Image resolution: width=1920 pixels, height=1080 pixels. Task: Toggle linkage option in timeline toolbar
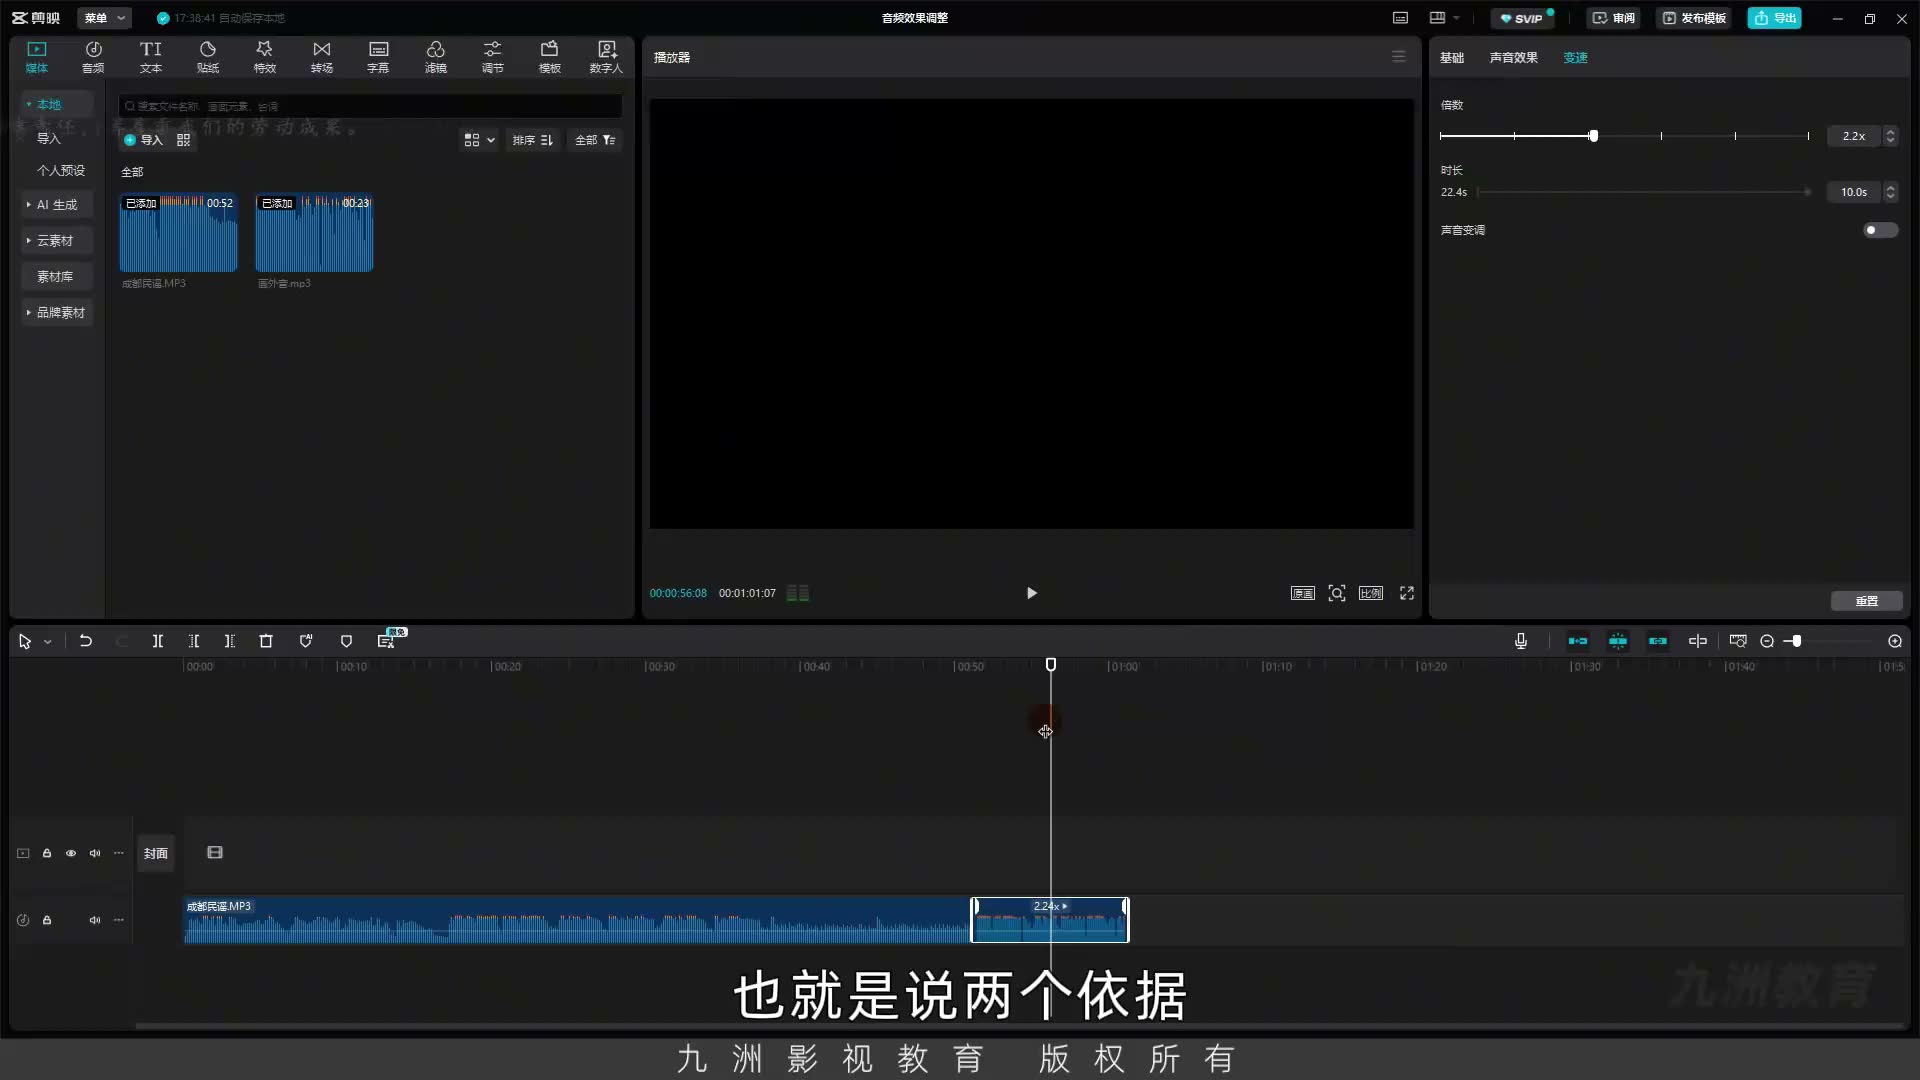[1658, 641]
